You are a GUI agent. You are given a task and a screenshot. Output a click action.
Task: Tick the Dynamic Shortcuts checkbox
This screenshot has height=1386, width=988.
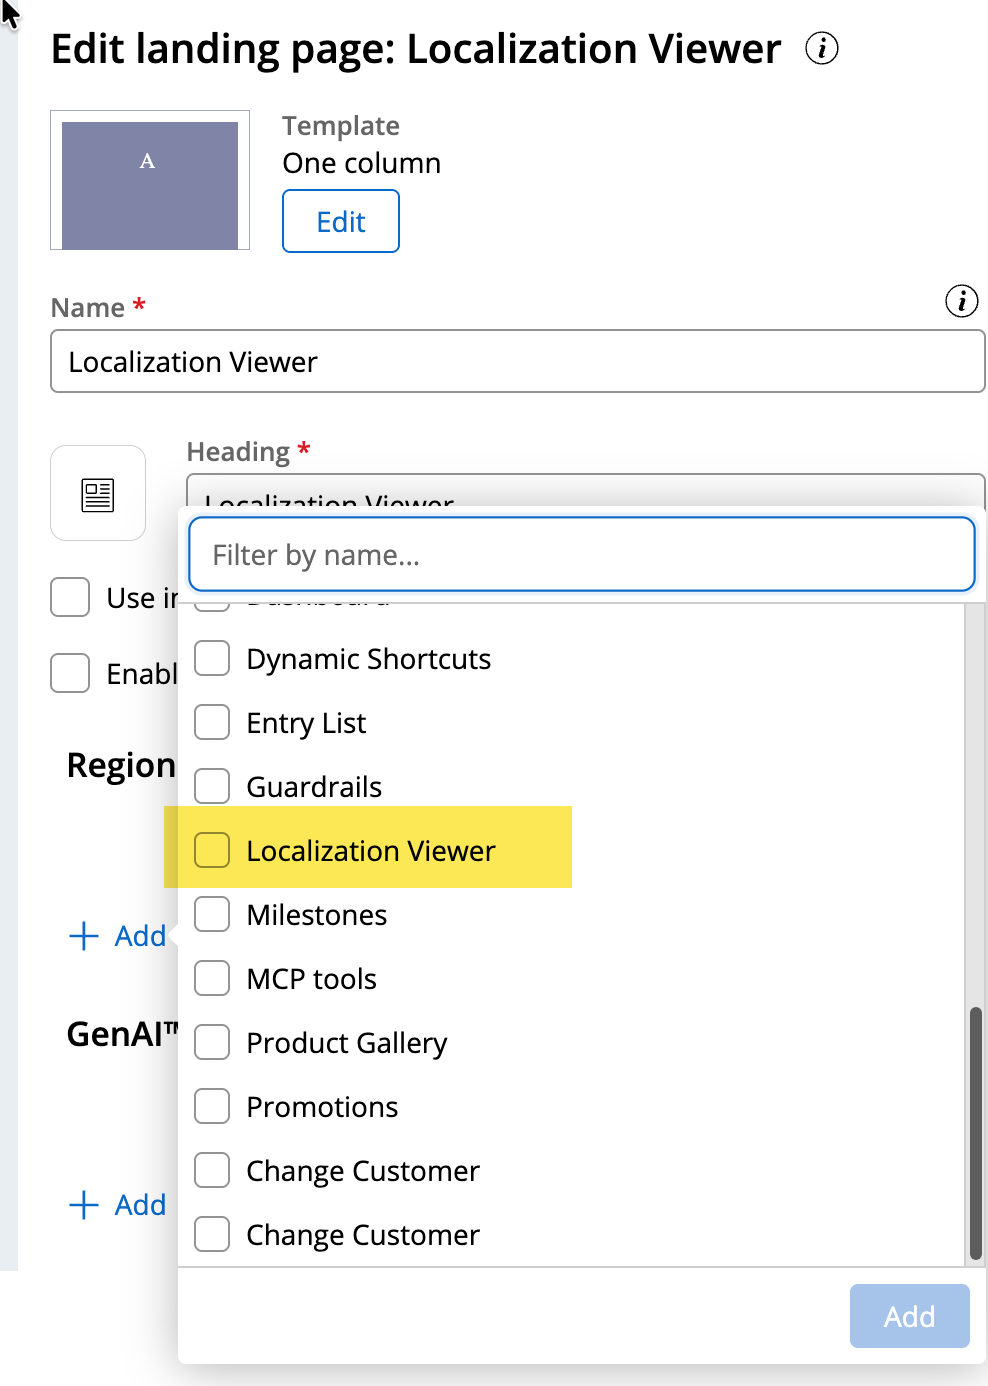pos(212,659)
